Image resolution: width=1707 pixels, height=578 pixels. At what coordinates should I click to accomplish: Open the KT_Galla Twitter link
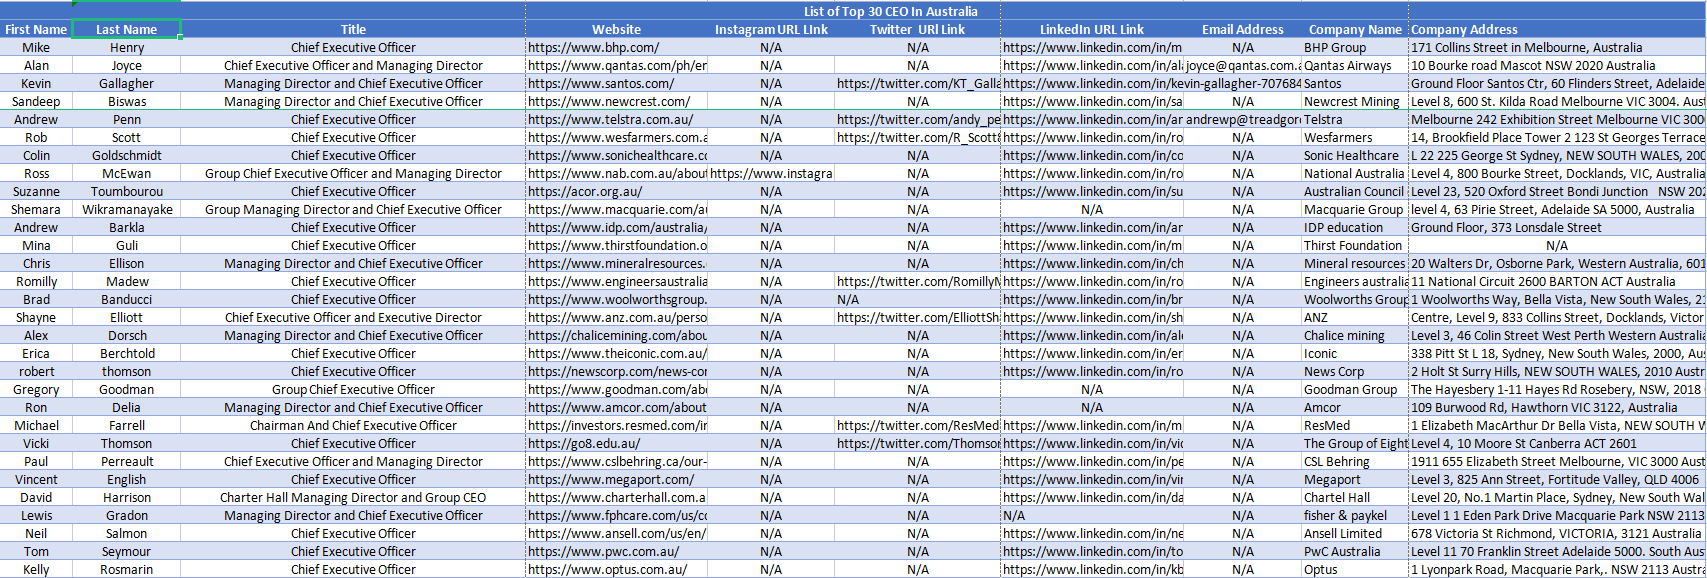pos(918,83)
